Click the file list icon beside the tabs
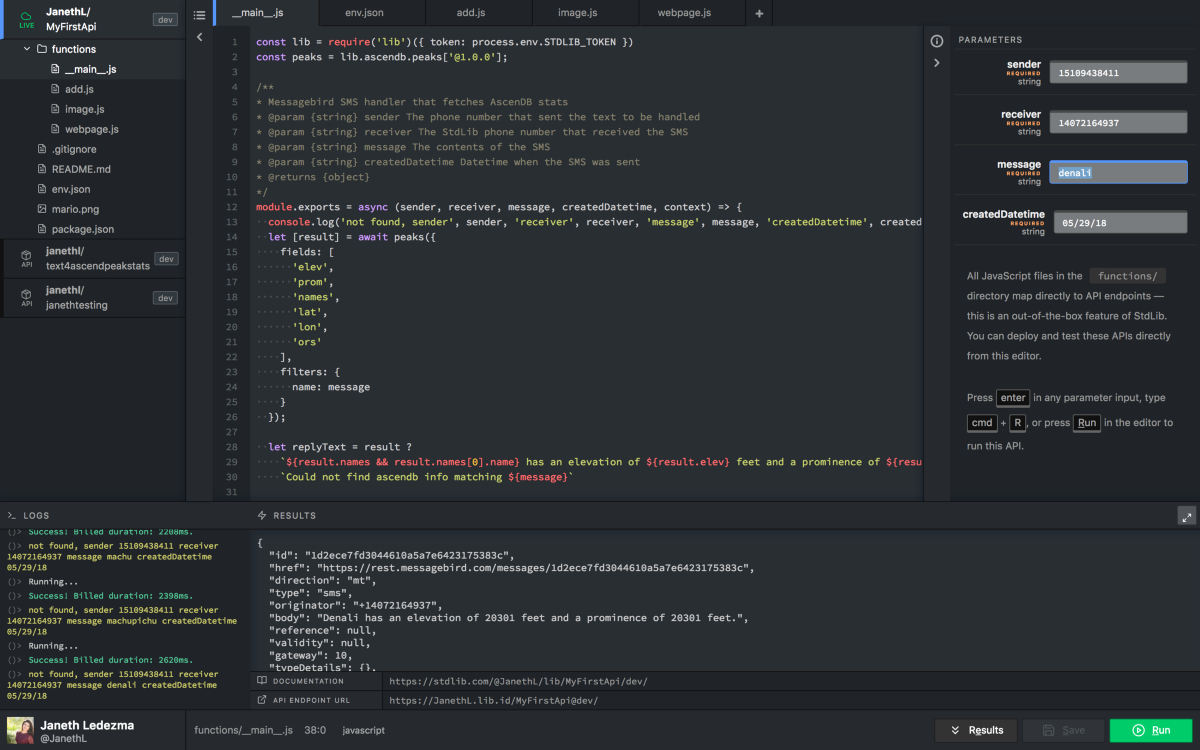 pyautogui.click(x=199, y=14)
